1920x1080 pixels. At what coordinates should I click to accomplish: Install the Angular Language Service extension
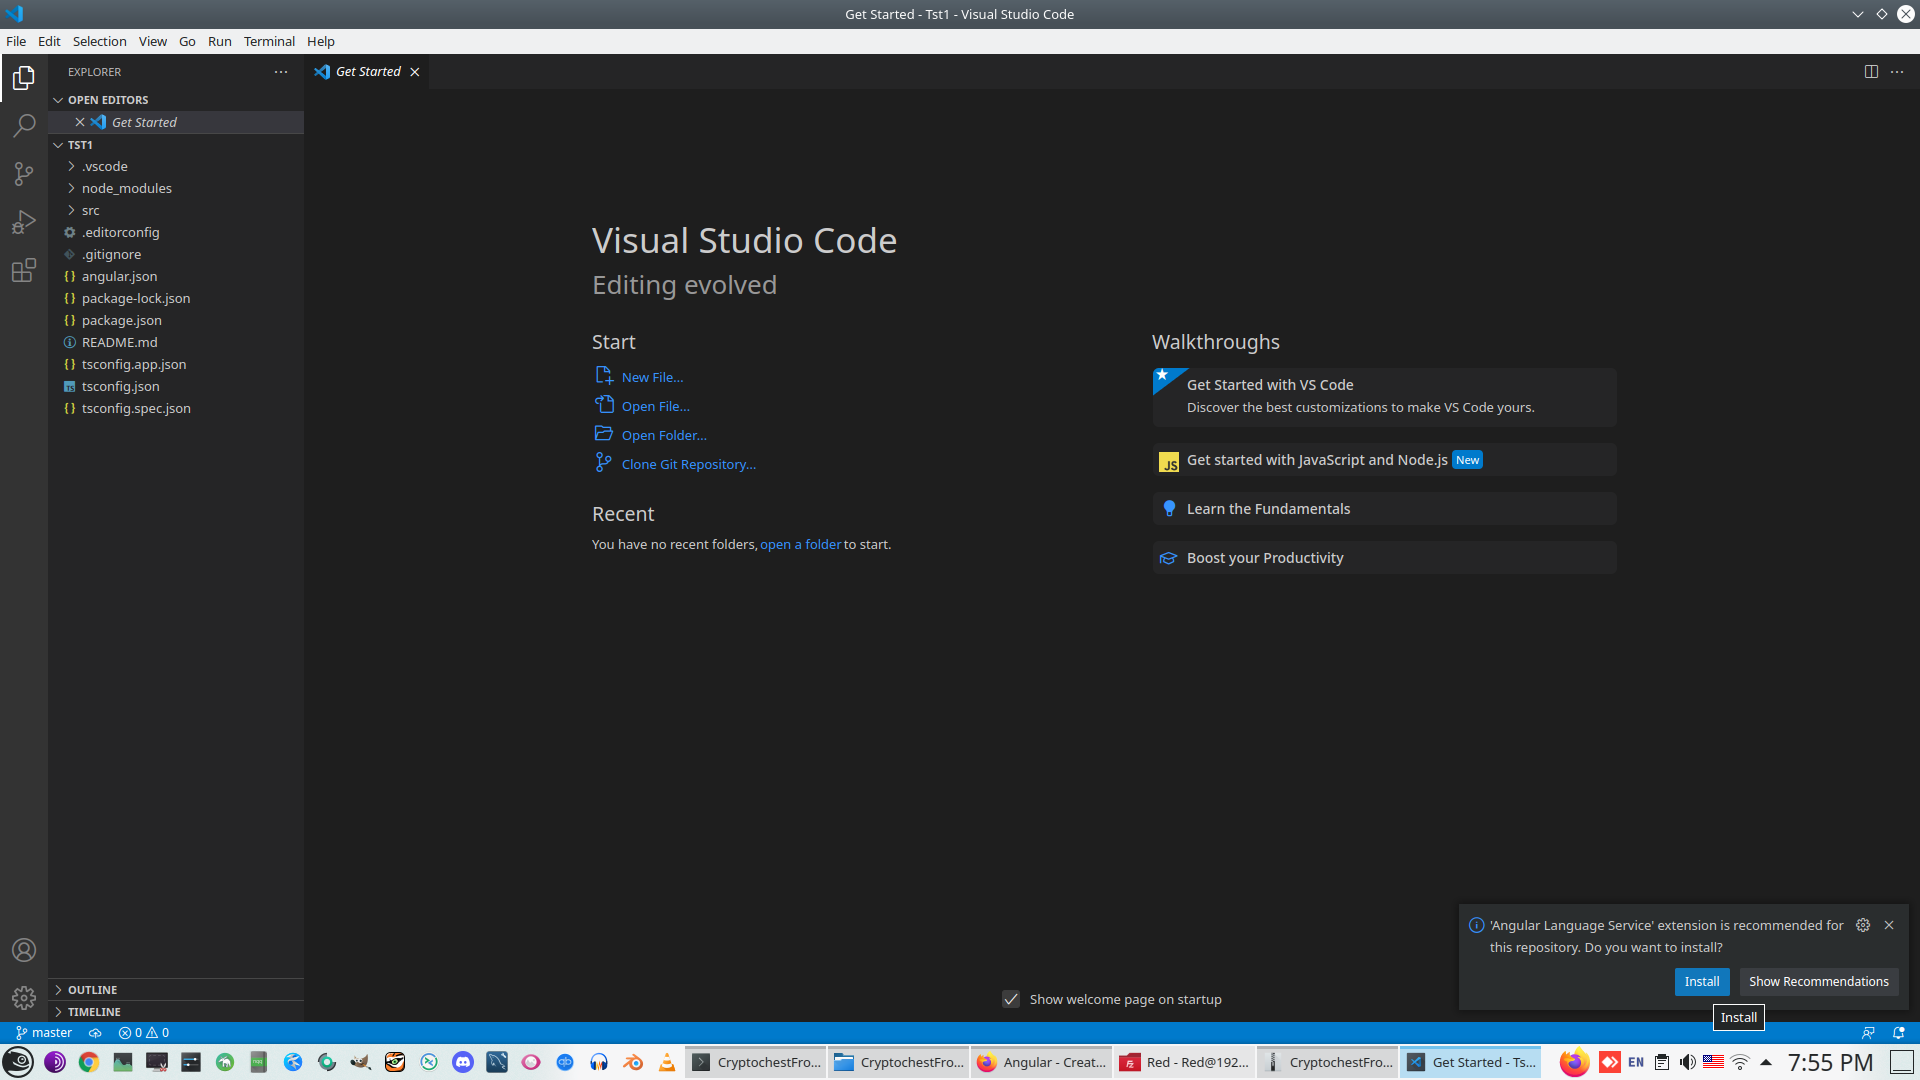click(x=1701, y=981)
